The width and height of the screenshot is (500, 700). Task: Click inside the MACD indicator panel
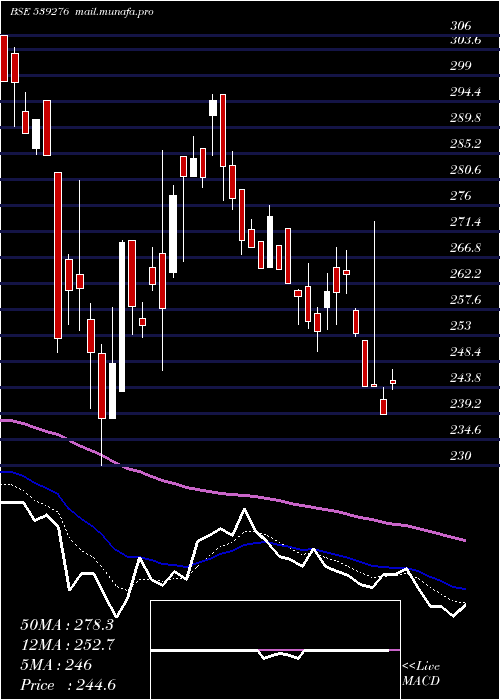275,650
